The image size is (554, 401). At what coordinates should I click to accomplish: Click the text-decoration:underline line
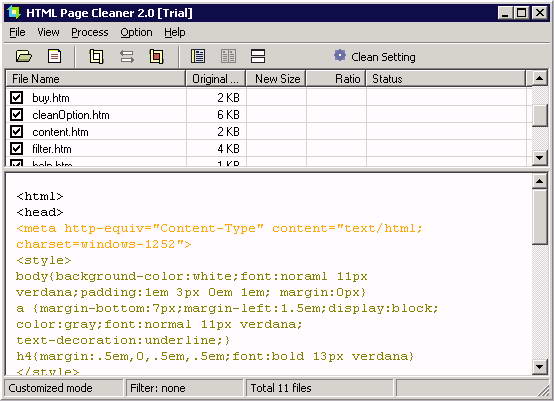click(x=123, y=340)
